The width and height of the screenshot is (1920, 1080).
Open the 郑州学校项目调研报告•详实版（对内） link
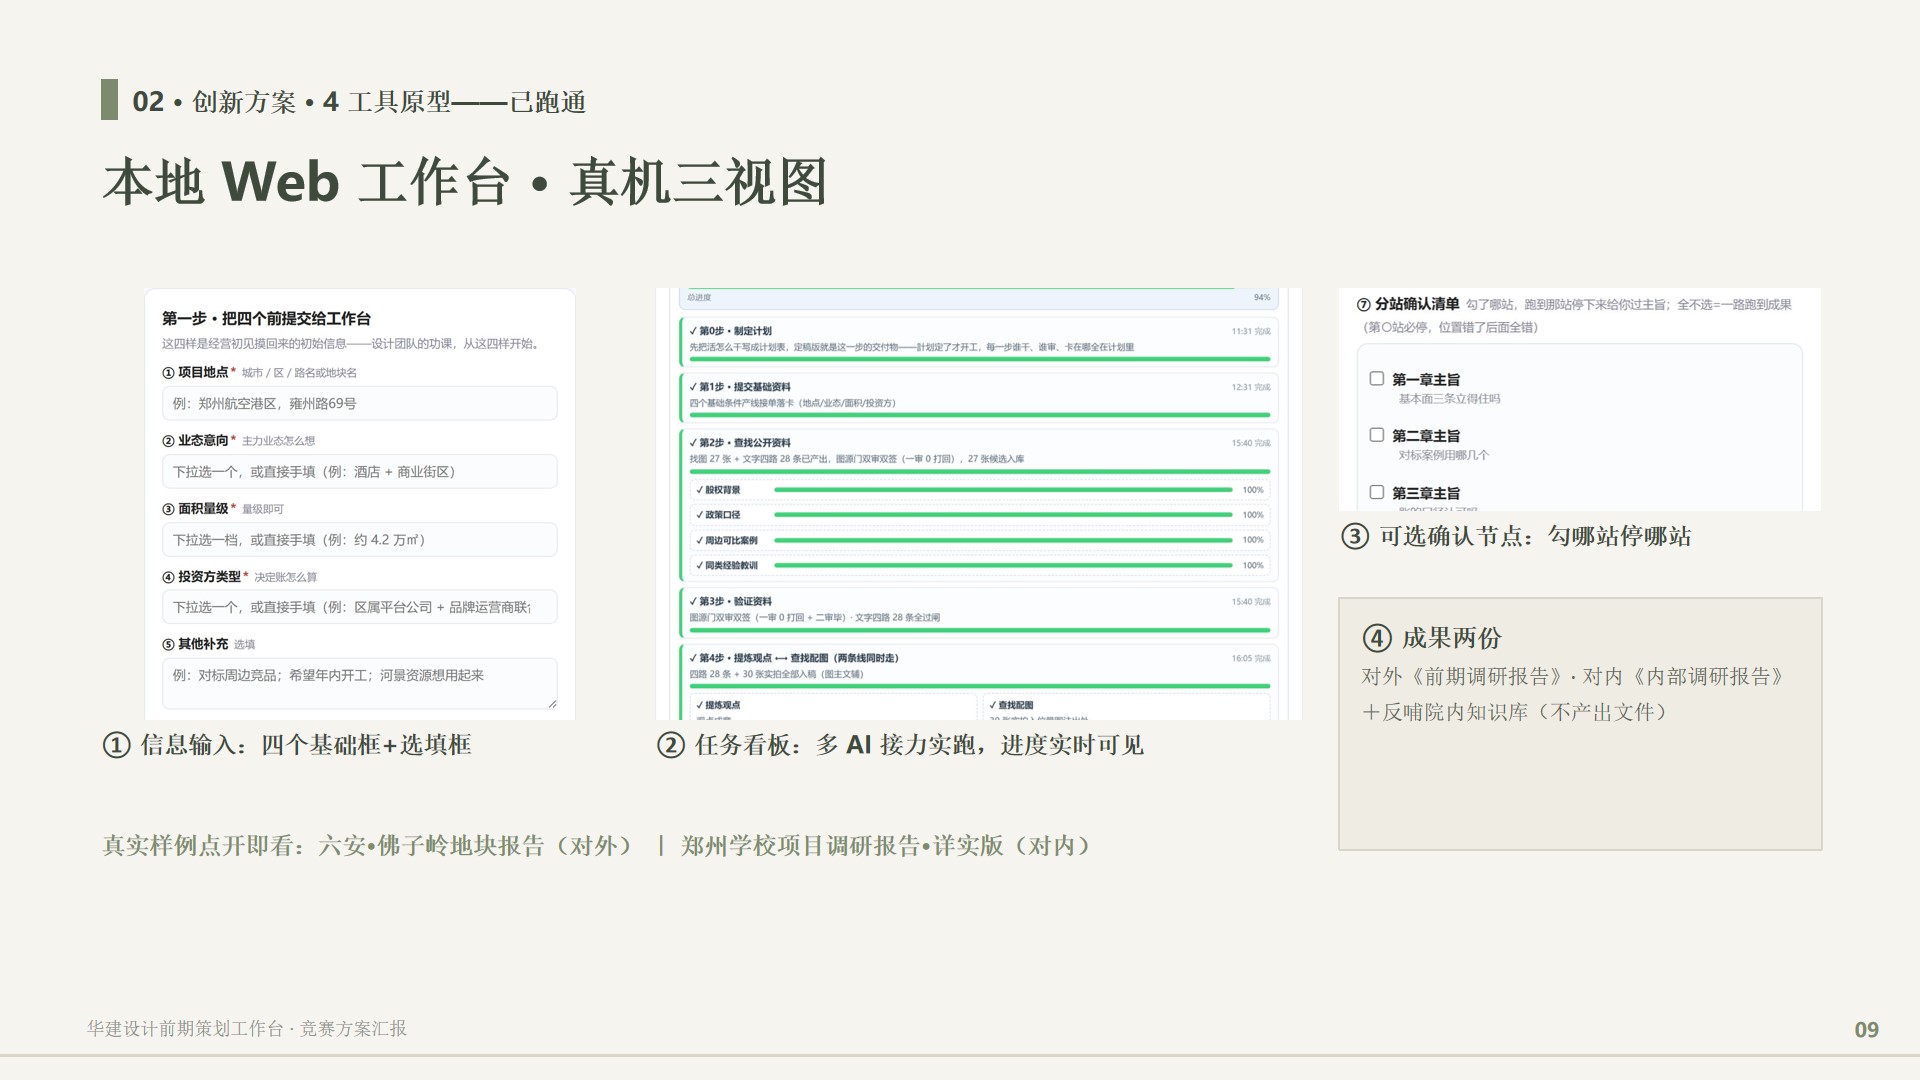(x=886, y=846)
